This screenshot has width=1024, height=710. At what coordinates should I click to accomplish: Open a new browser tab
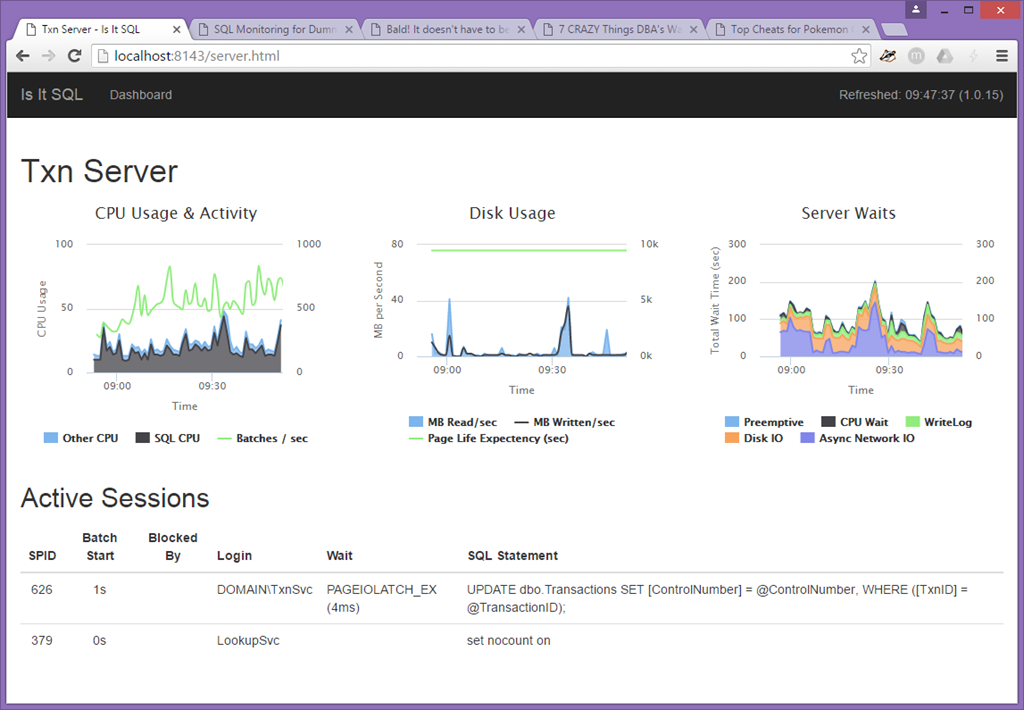point(893,30)
